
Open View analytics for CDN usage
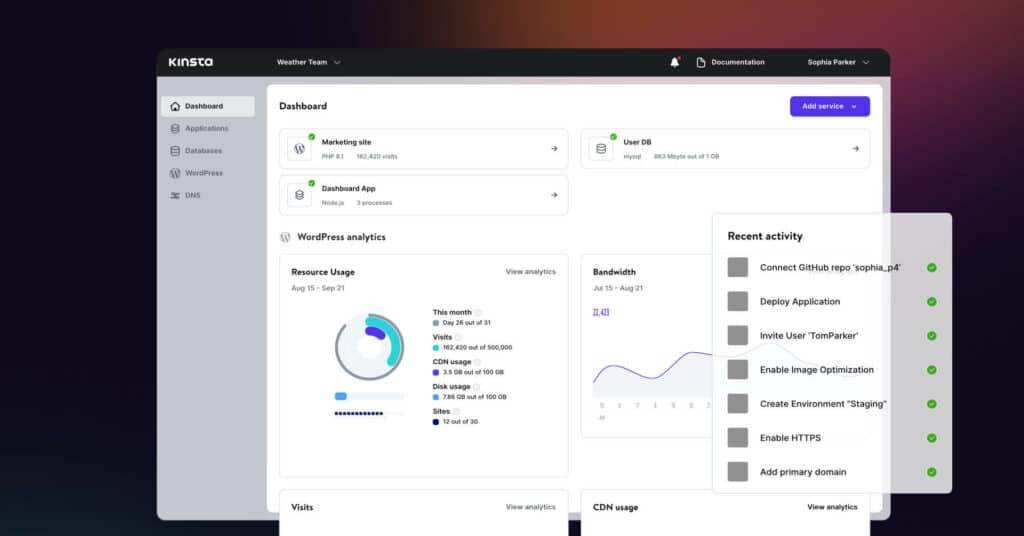click(832, 507)
